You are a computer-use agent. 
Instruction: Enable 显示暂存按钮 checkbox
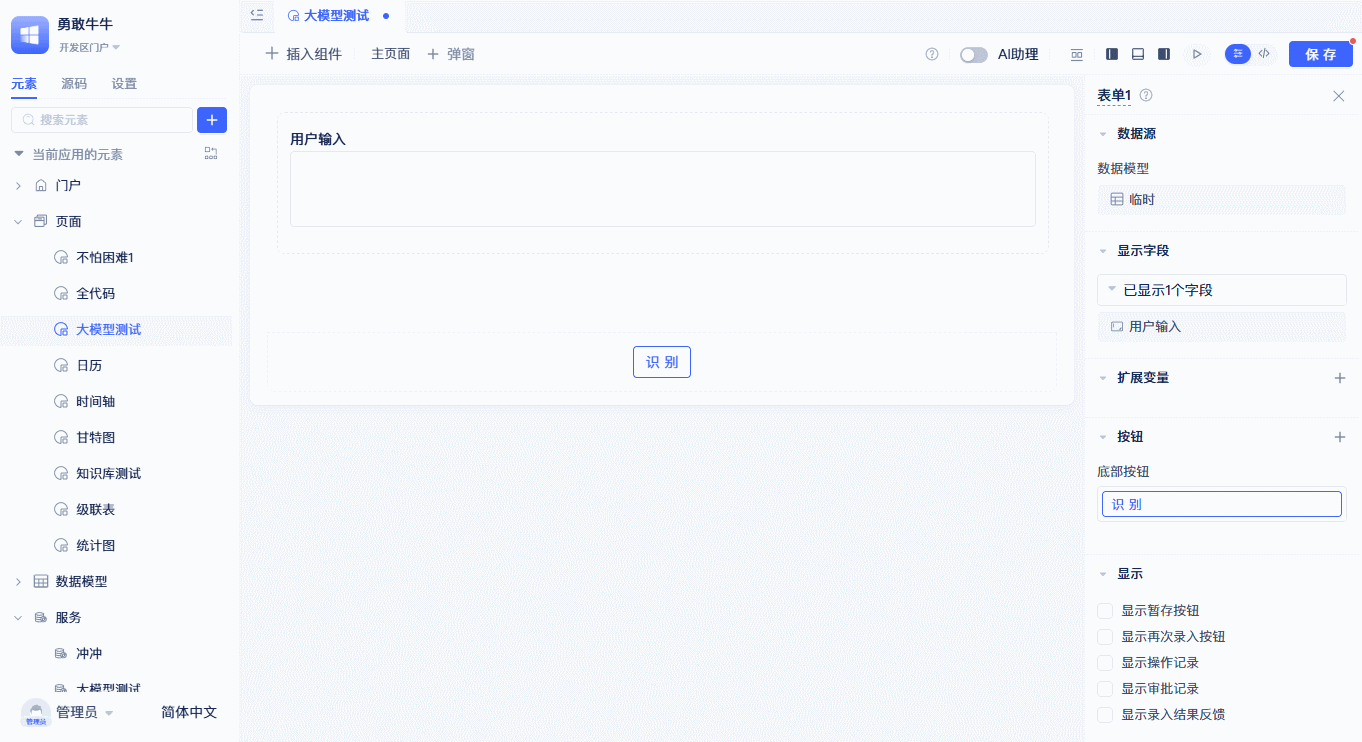click(x=1105, y=611)
